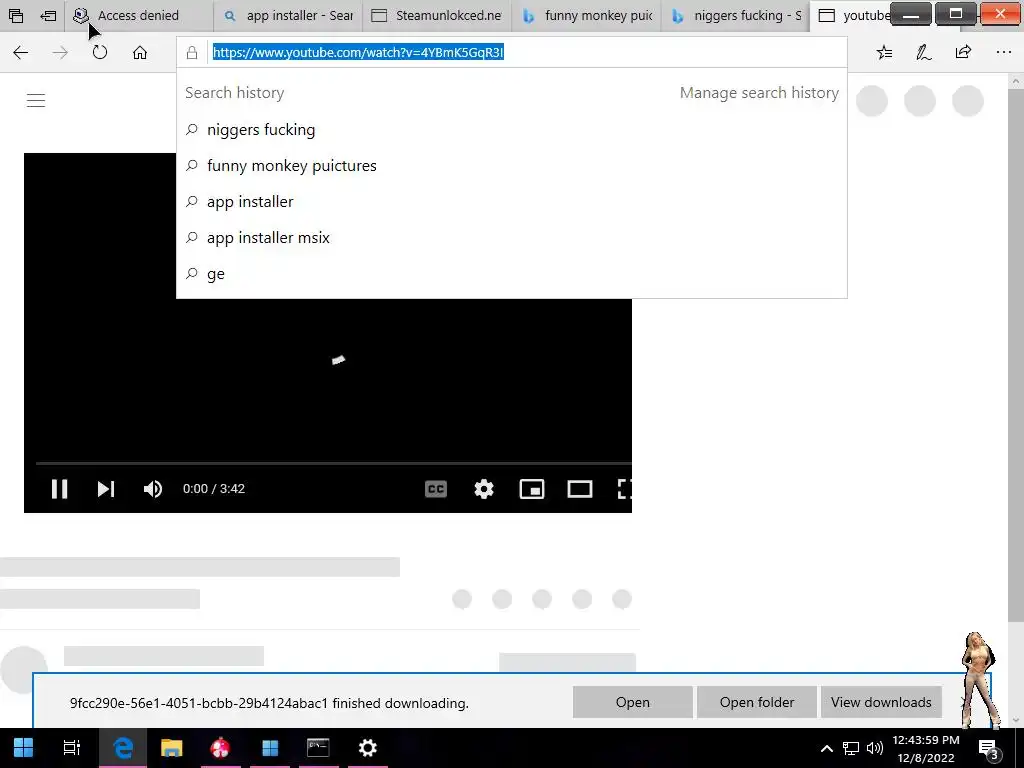Open the Edge settings and more menu

coord(1004,52)
